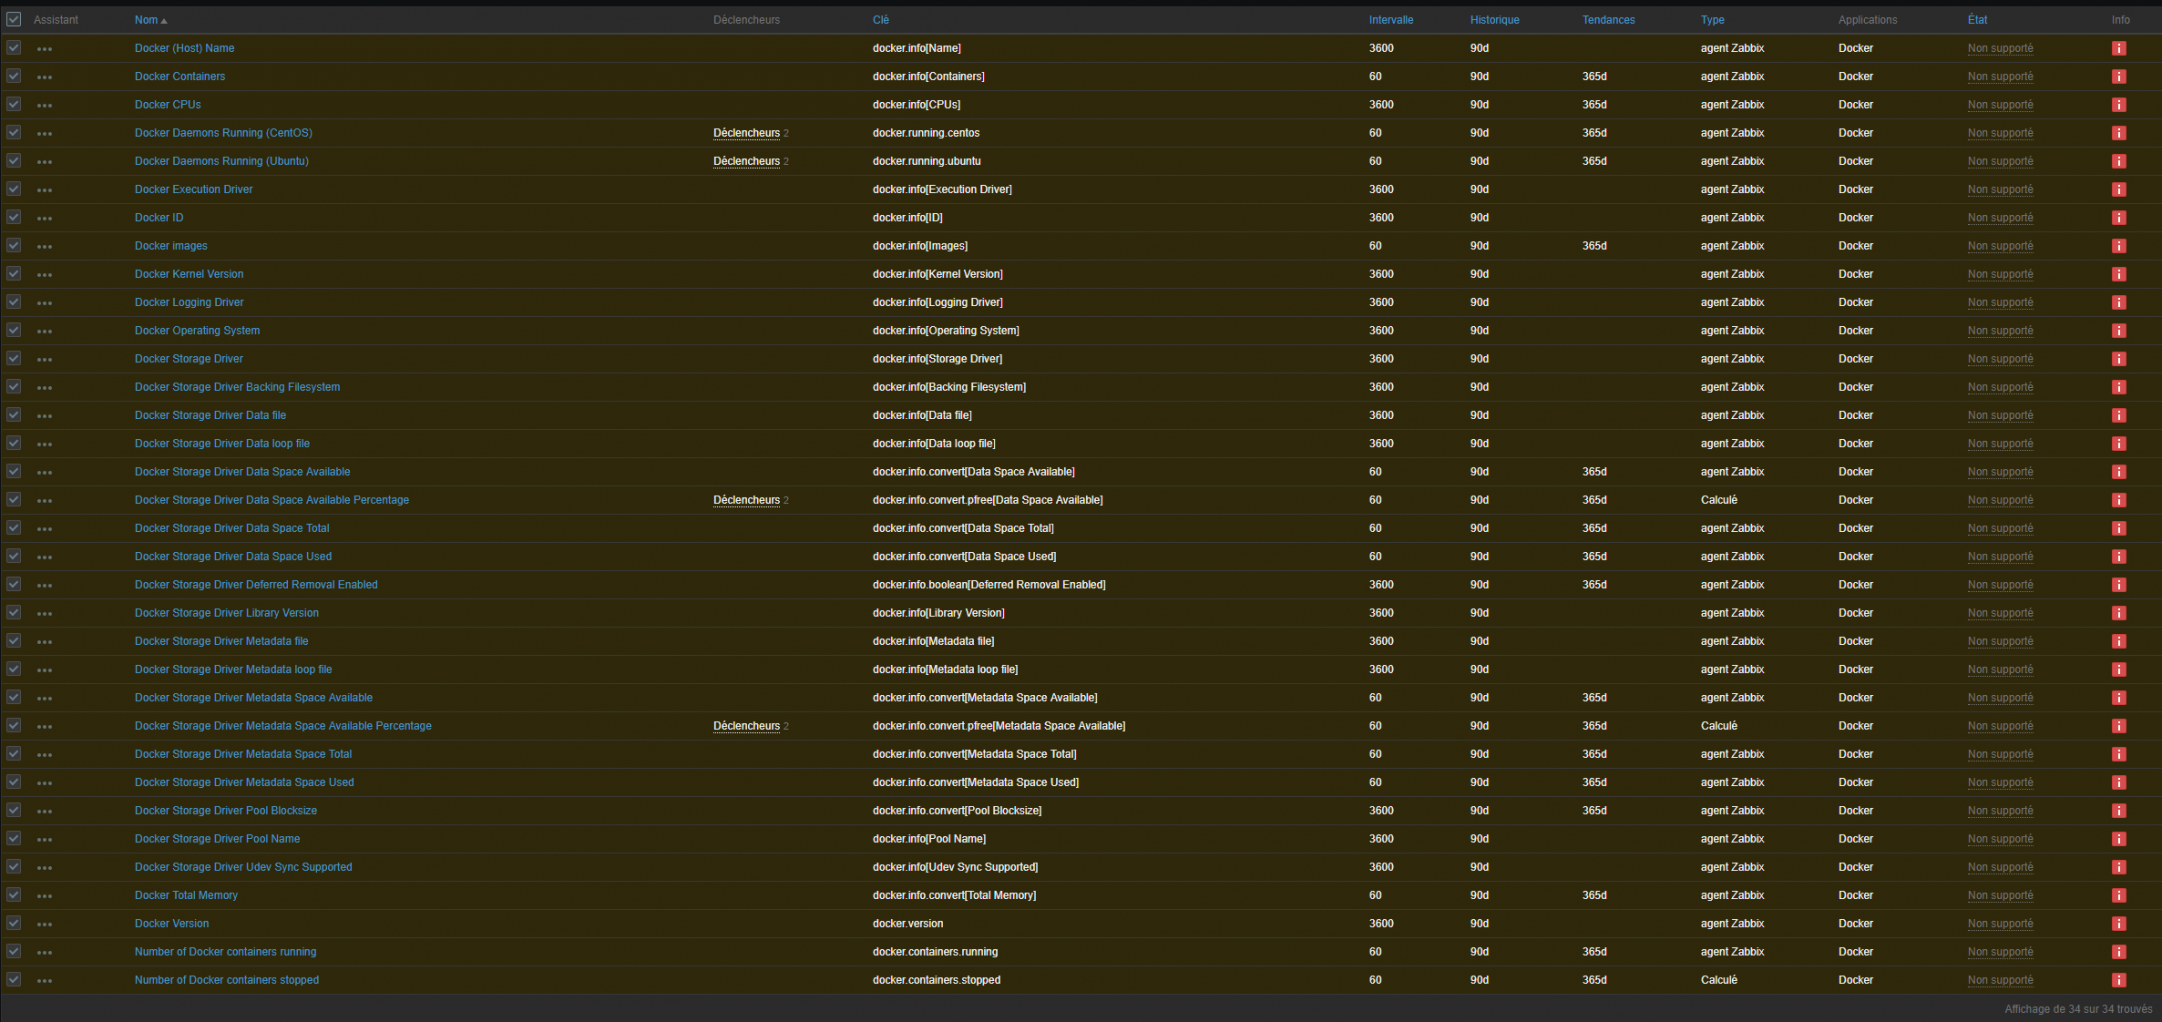Show the error info icon for Docker Containers
The width and height of the screenshot is (2162, 1022).
[x=2118, y=76]
